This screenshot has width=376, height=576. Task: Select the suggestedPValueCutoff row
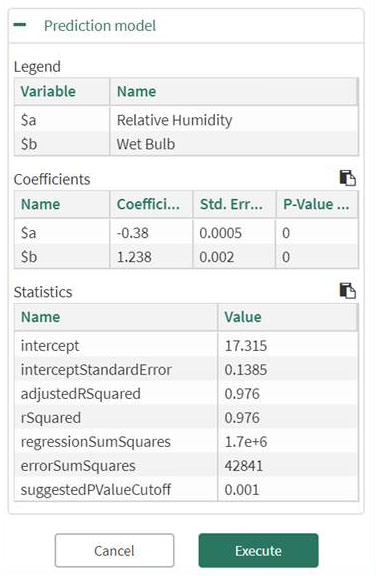point(186,489)
